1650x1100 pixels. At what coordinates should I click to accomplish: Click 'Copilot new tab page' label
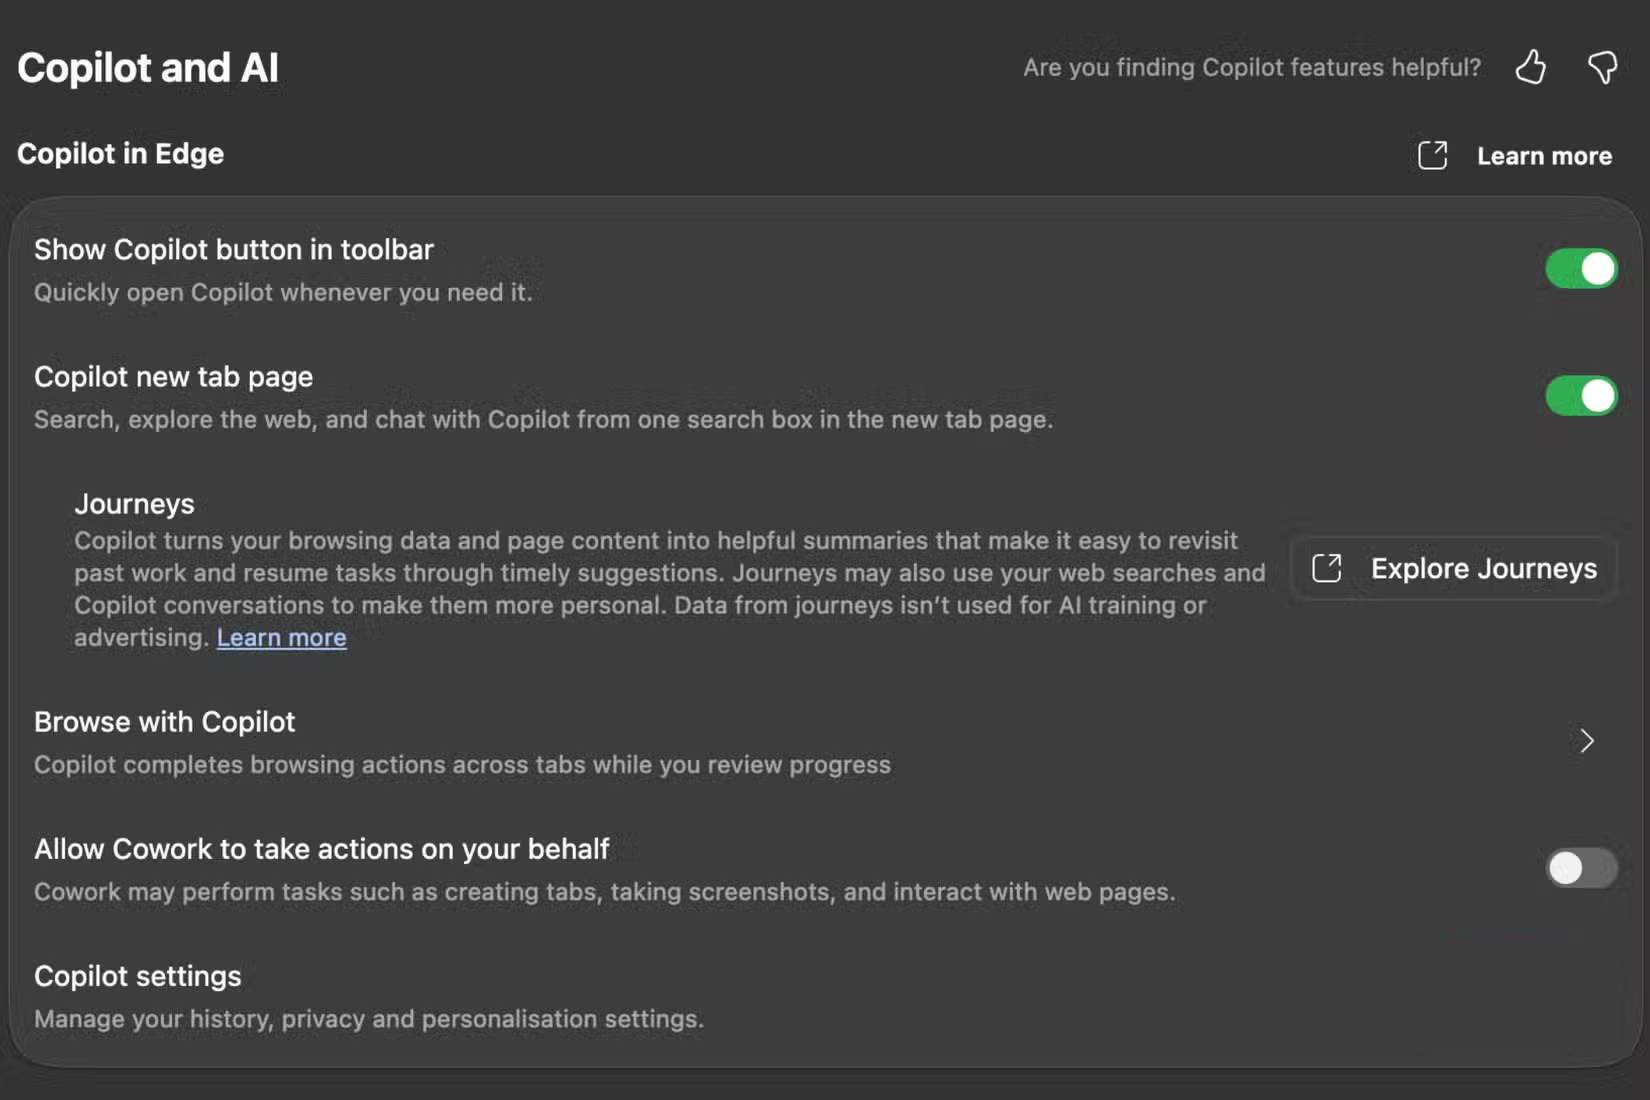click(x=173, y=377)
